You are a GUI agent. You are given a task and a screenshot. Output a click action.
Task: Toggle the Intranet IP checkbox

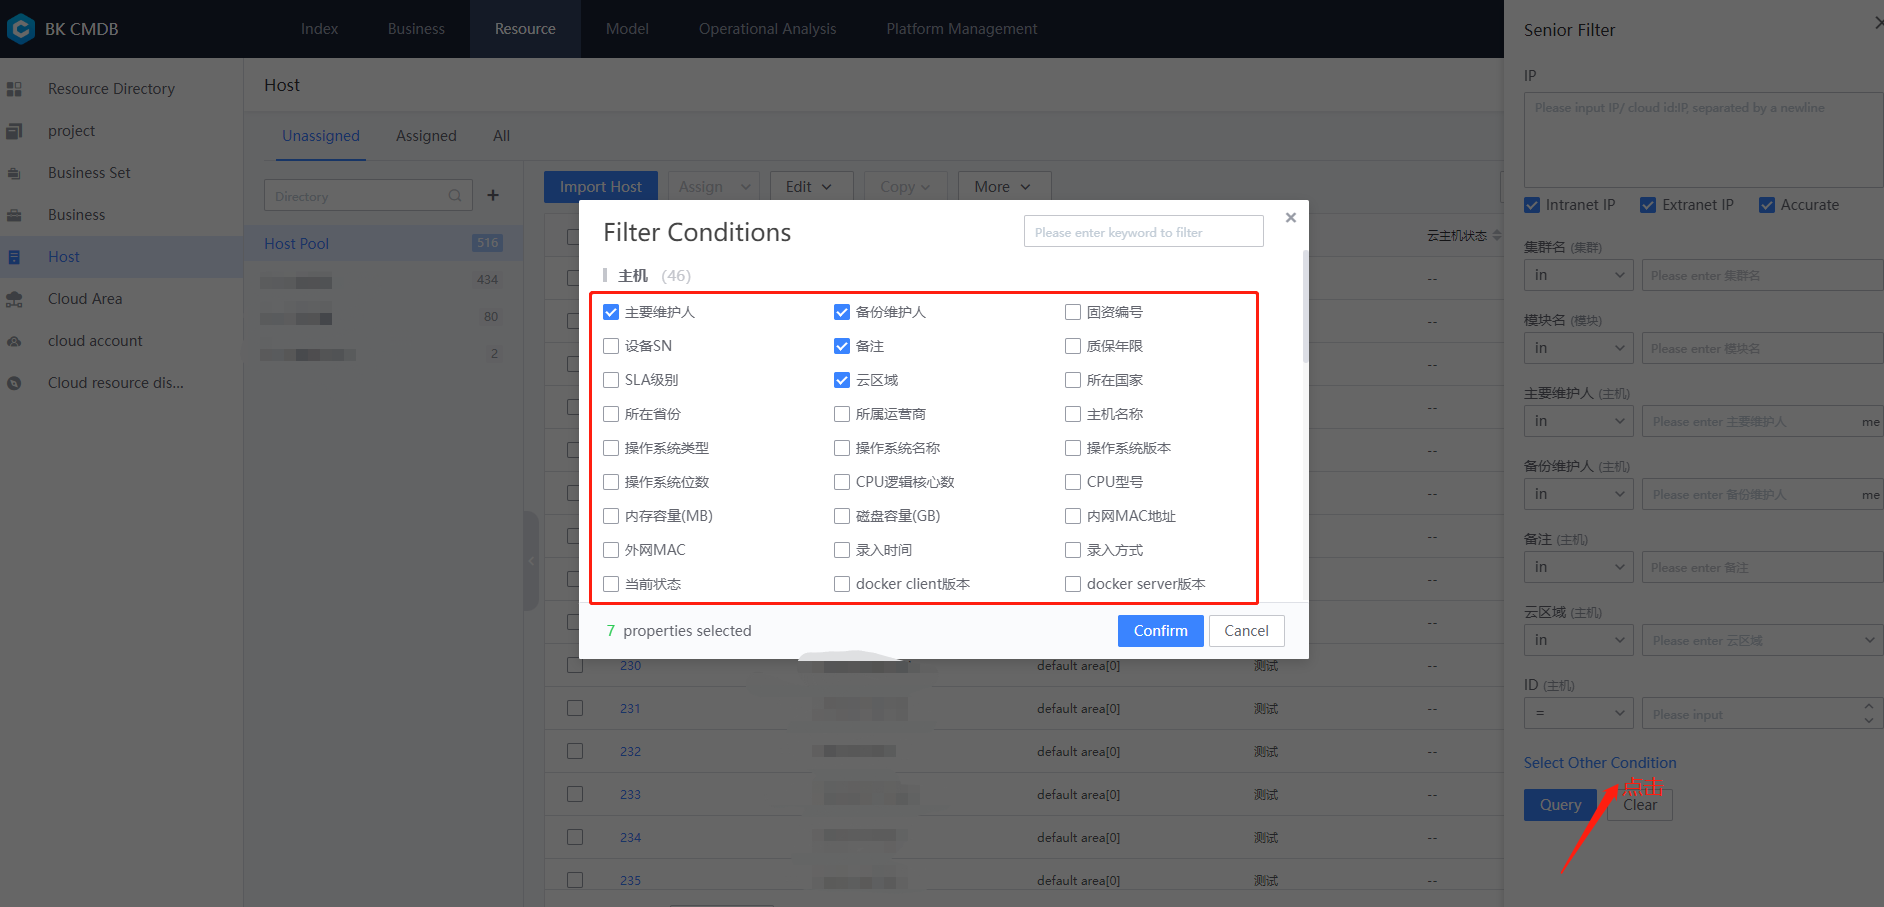point(1532,205)
